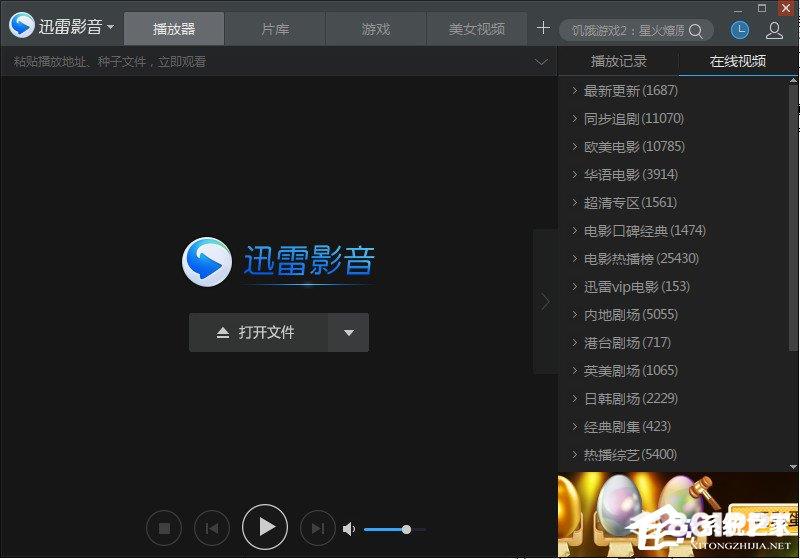Click the 打开文件 button
The image size is (800, 559).
point(259,333)
